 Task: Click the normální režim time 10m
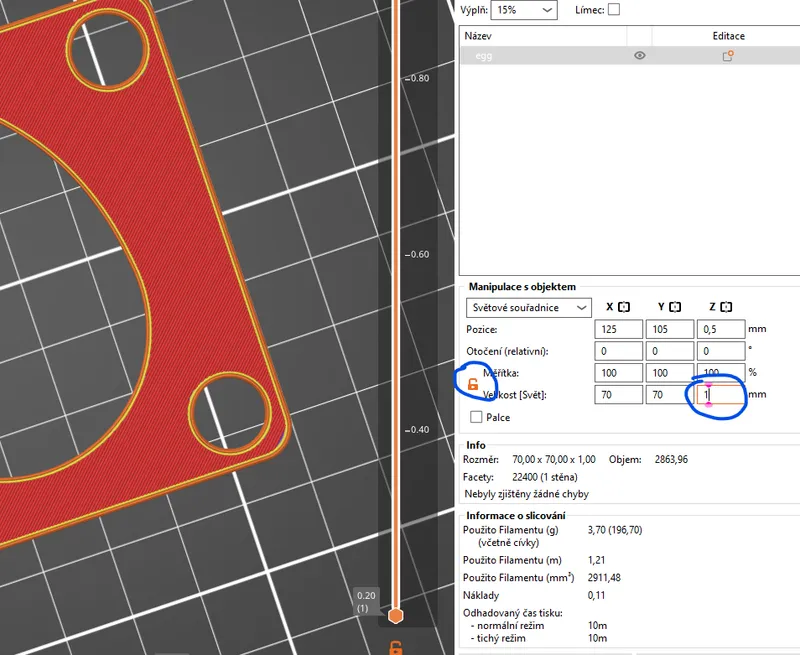tap(597, 626)
